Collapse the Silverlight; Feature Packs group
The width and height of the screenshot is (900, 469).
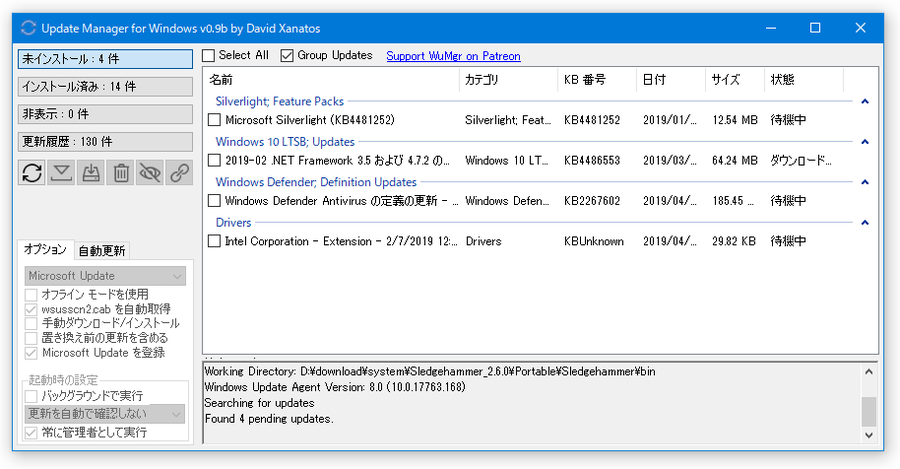pos(865,102)
